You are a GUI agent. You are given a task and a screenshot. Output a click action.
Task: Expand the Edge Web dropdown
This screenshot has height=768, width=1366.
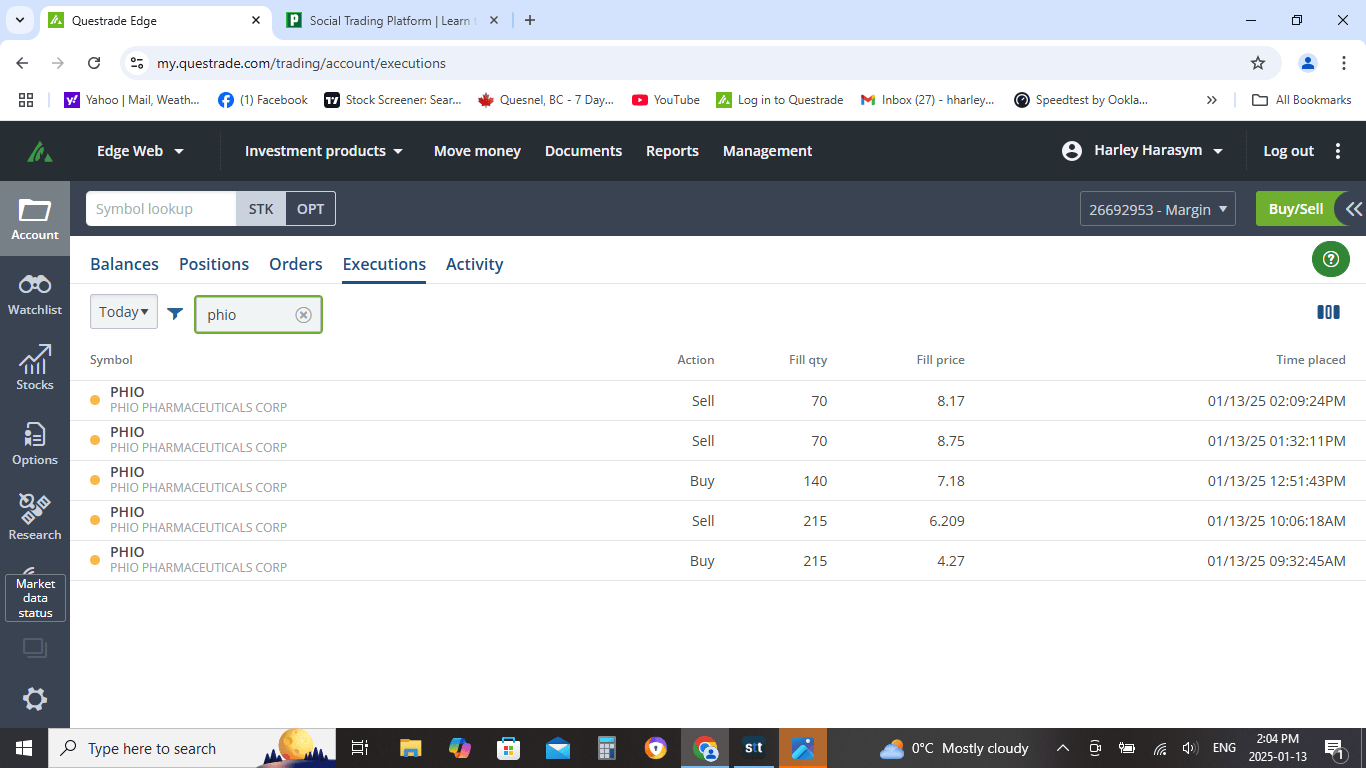pos(140,151)
